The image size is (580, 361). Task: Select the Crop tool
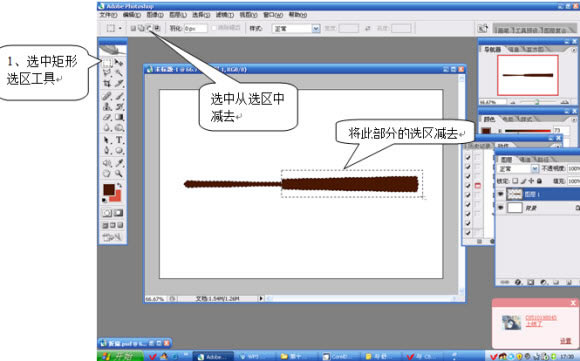coord(107,84)
